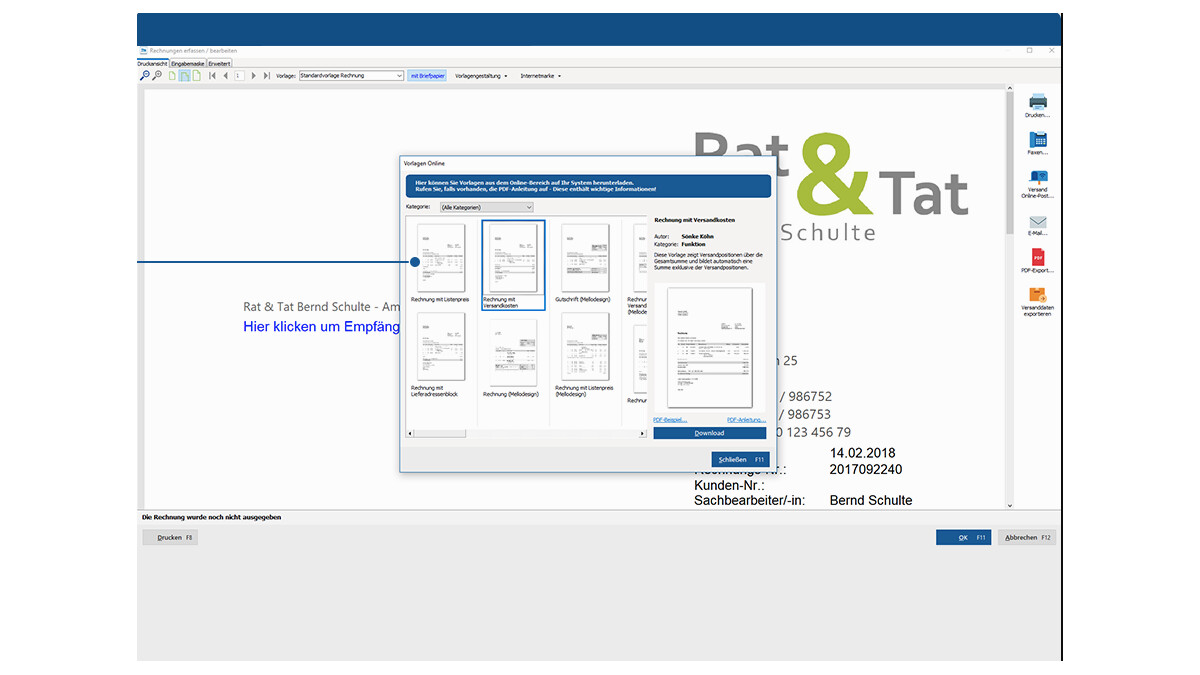The height and width of the screenshot is (675, 1200).
Task: Click the page number field in toolbar
Action: (x=239, y=76)
